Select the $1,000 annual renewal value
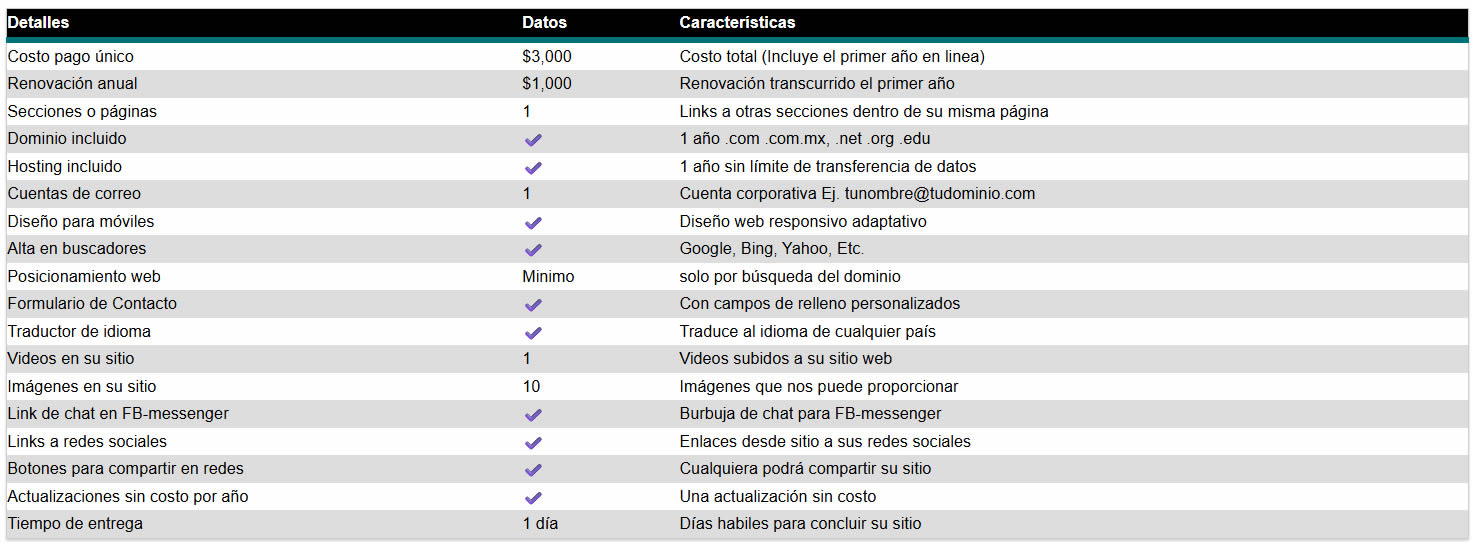The image size is (1474, 545). click(547, 84)
